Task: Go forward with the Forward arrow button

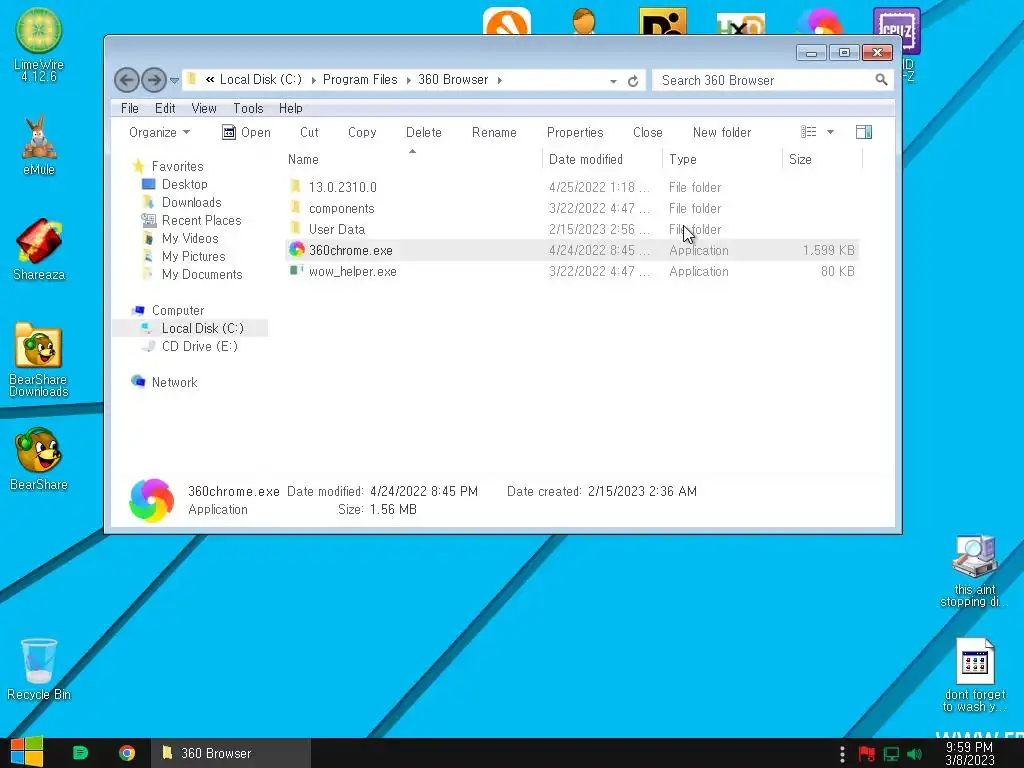Action: pyautogui.click(x=153, y=80)
